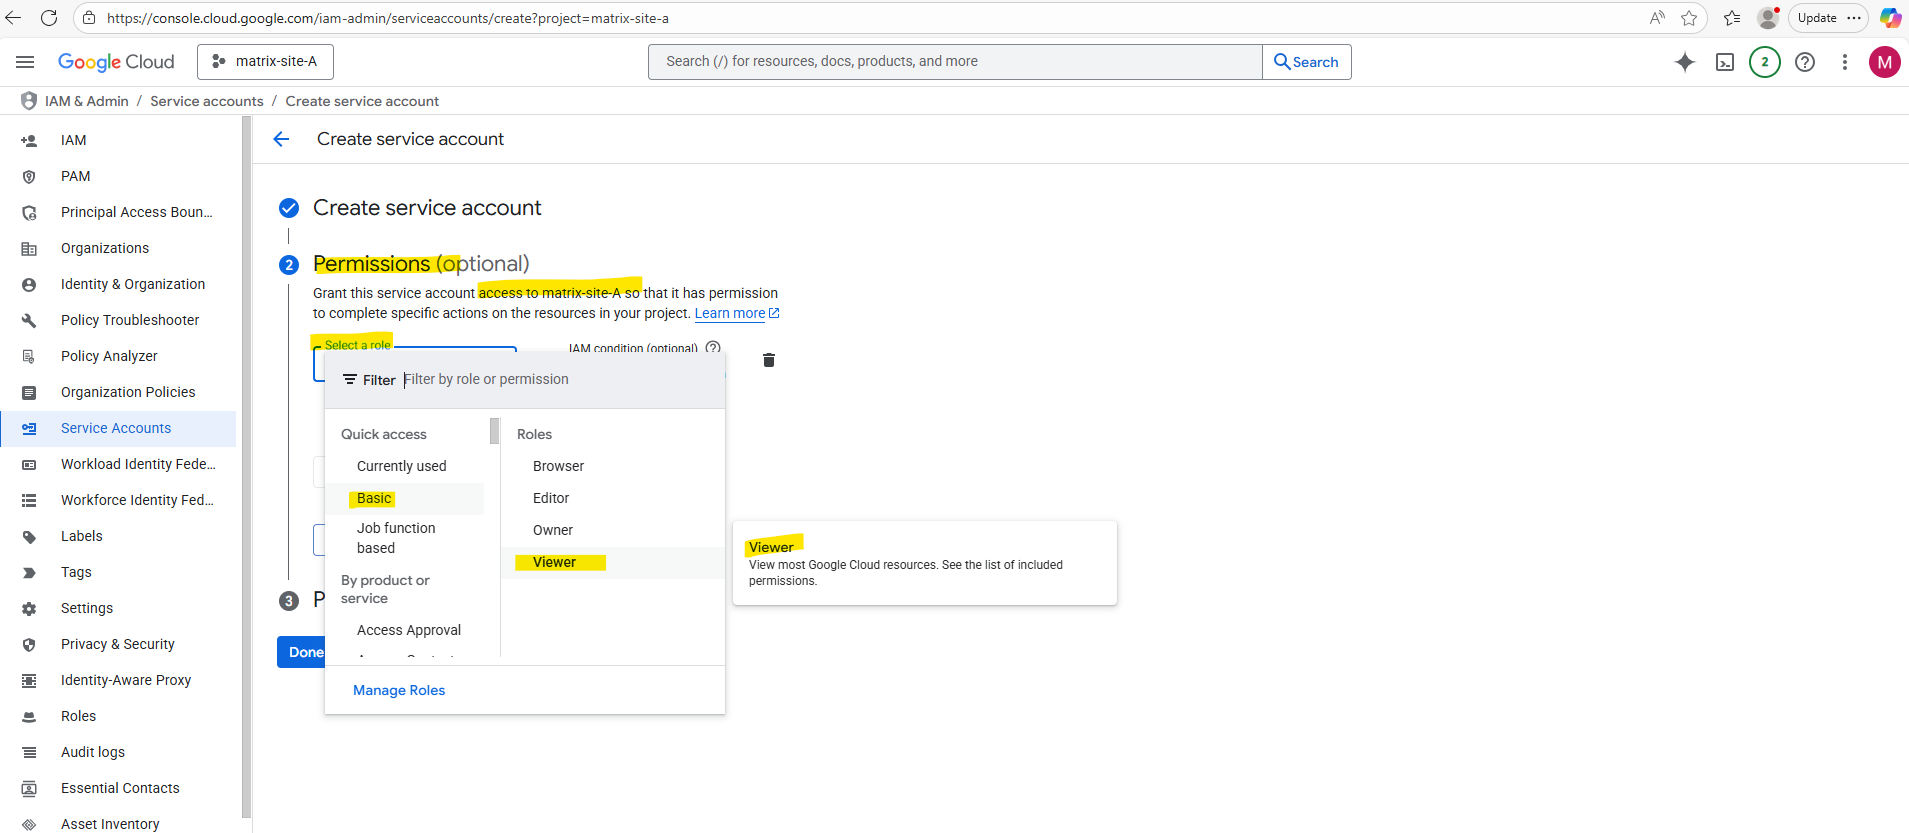Go back using the arrow beside Create service account
This screenshot has width=1909, height=833.
click(x=282, y=139)
